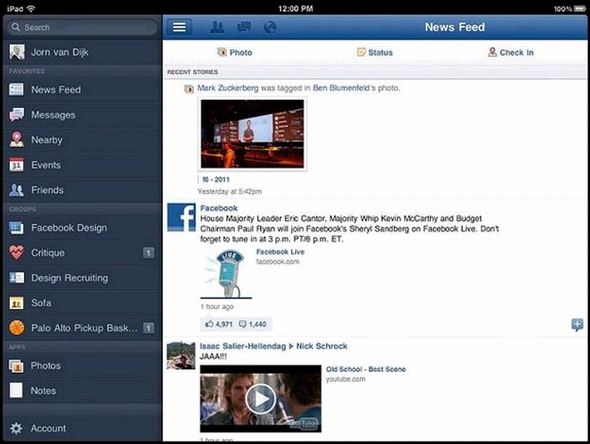Open Messages in the sidebar
The image size is (590, 444).
click(x=82, y=115)
